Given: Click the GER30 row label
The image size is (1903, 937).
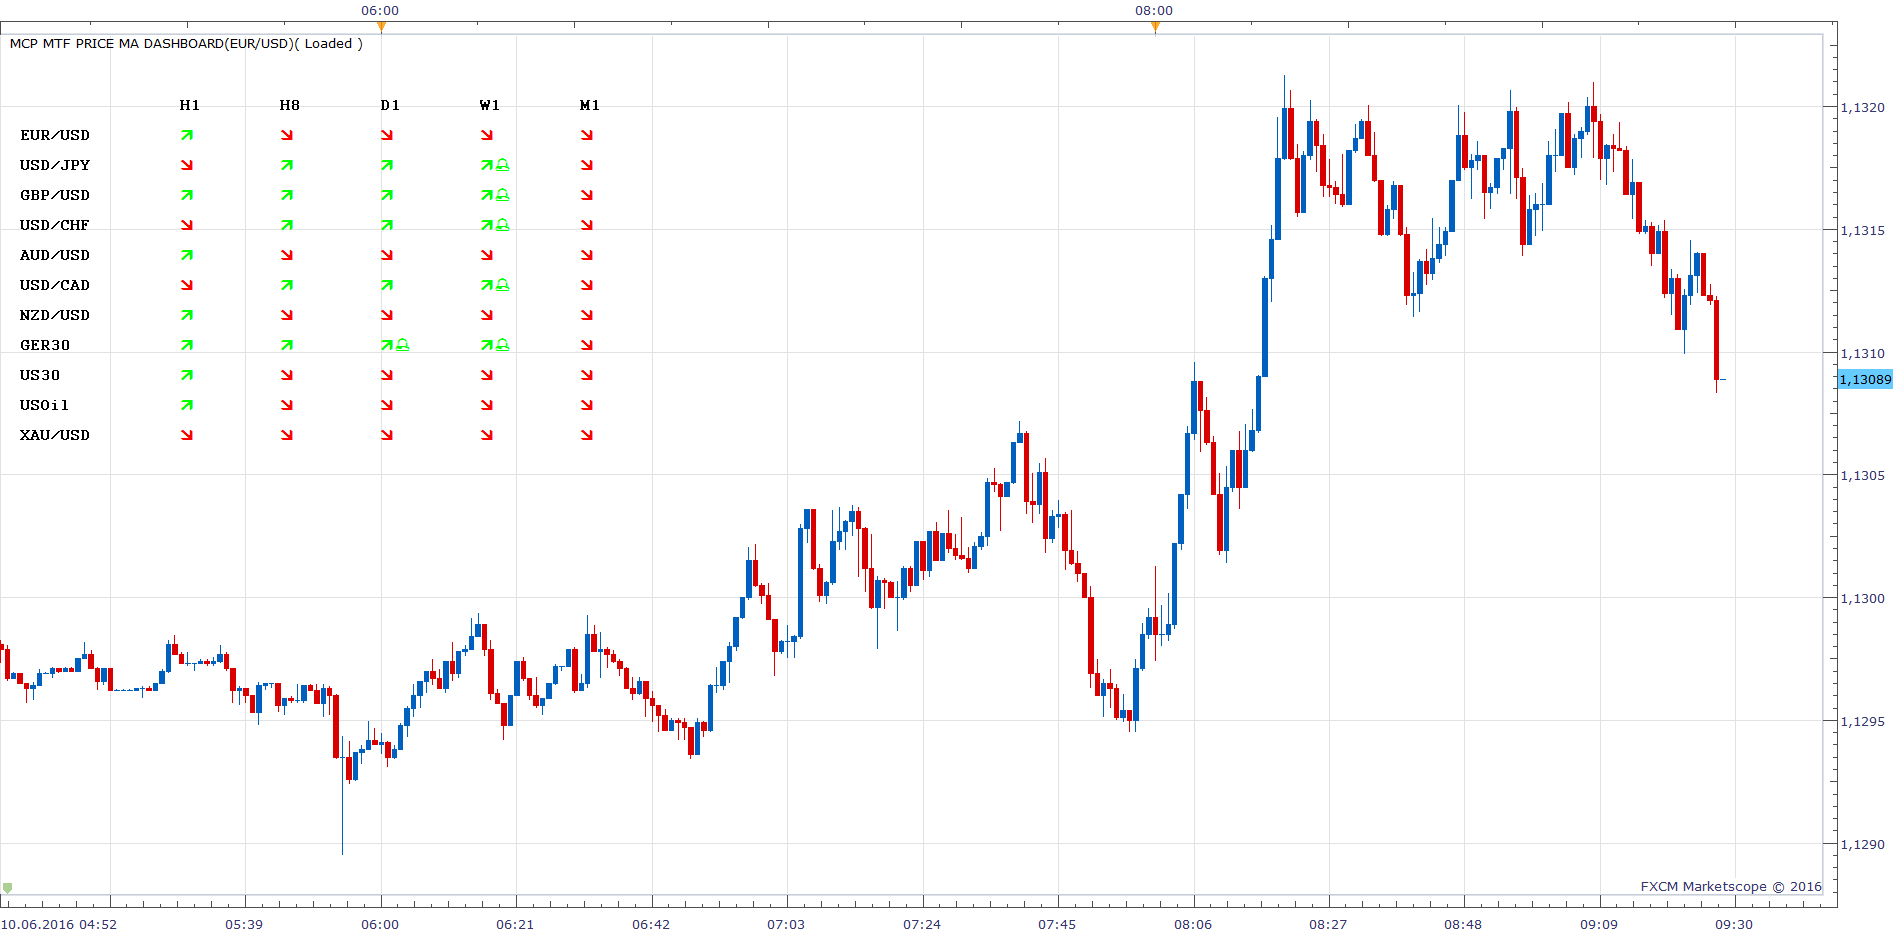Looking at the screenshot, I should [x=45, y=345].
